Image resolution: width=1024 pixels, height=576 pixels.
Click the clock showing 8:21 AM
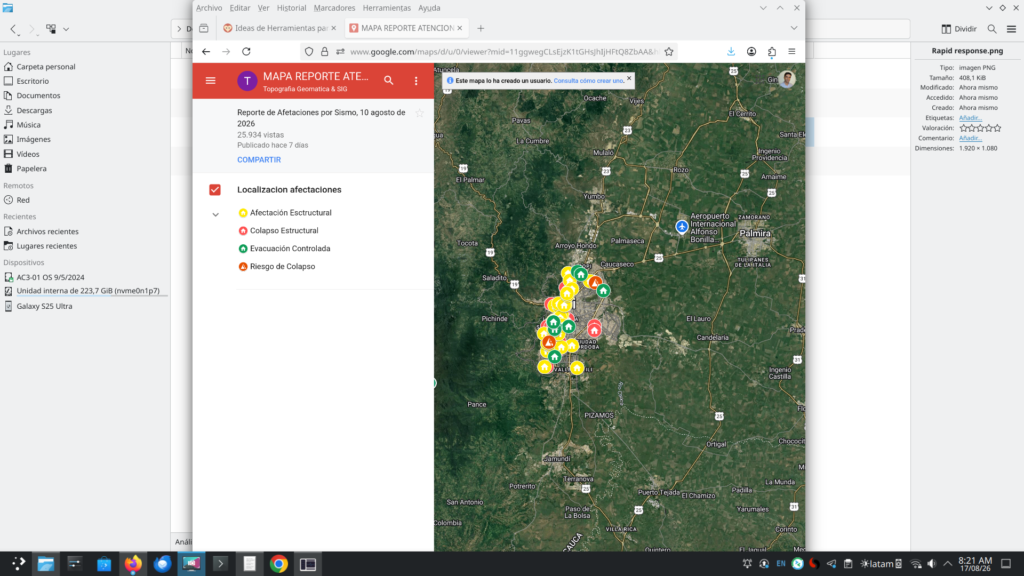tap(975, 564)
